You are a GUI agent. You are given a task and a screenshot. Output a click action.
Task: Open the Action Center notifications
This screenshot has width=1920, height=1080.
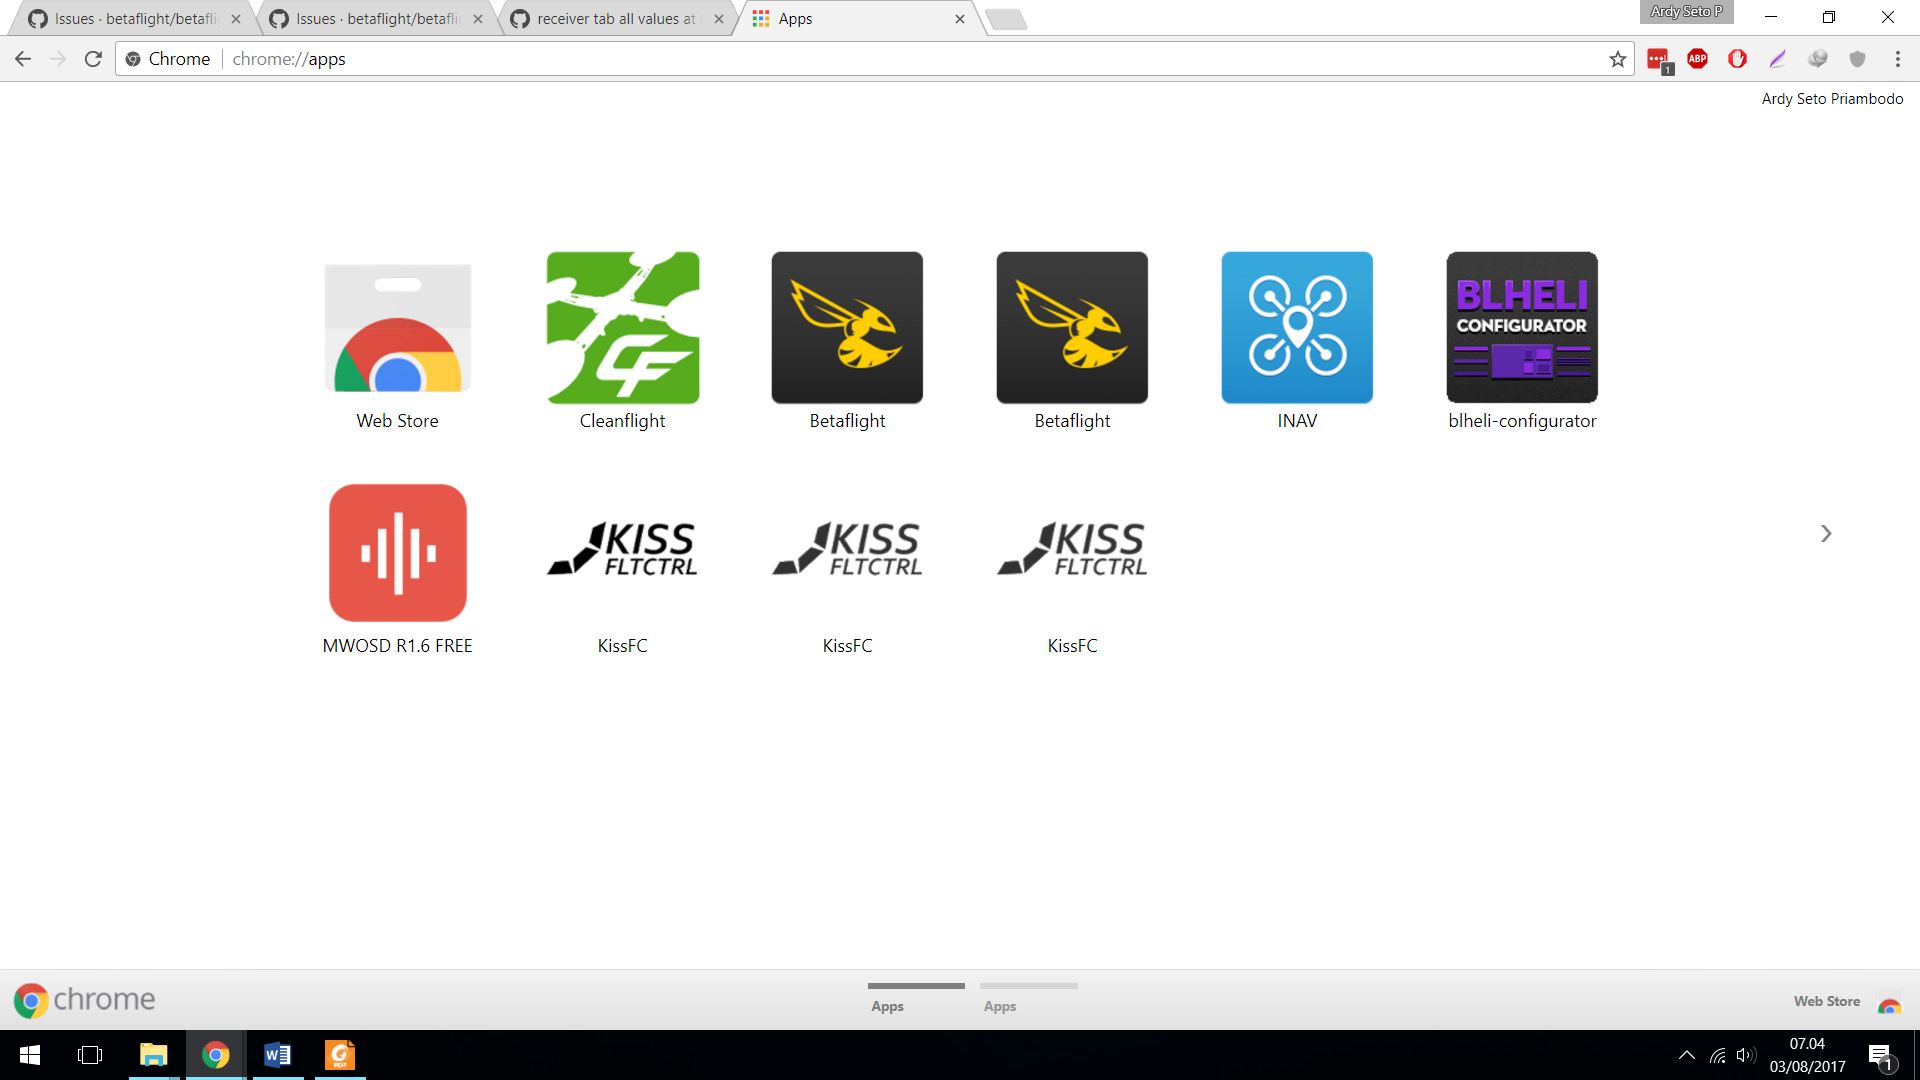(x=1881, y=1056)
